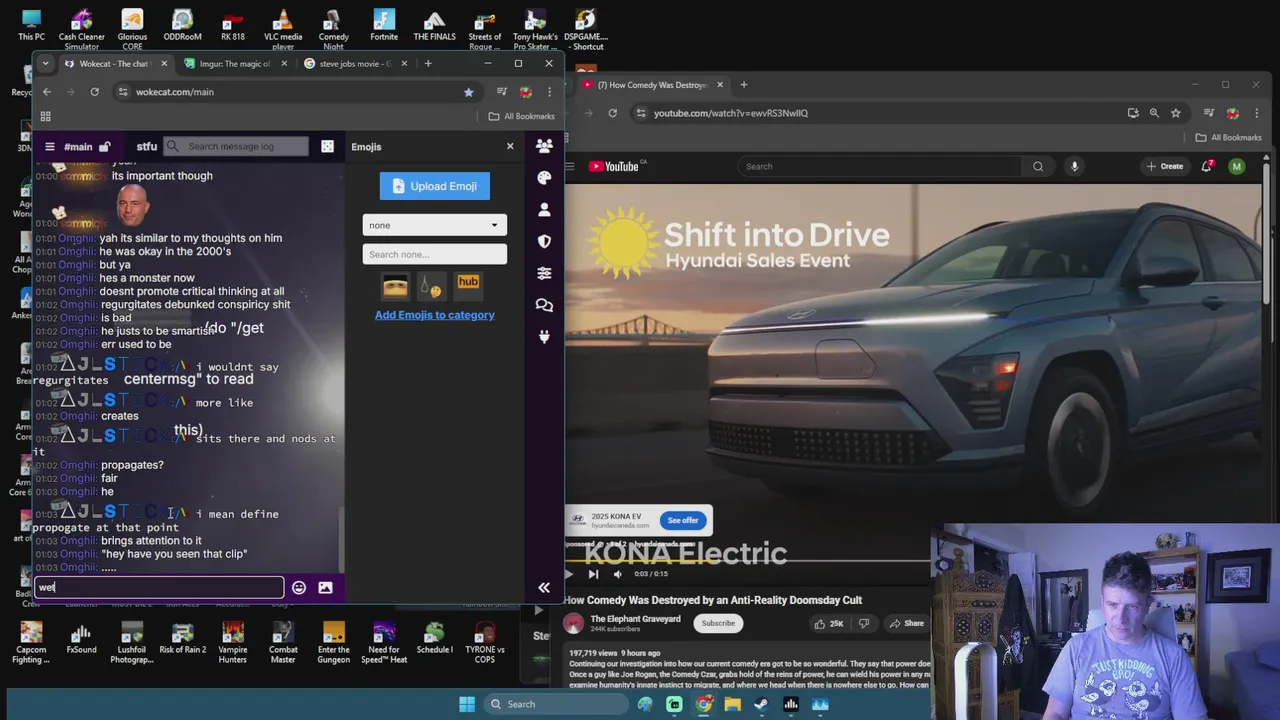Click the image upload icon in chat input
The height and width of the screenshot is (720, 1280).
(325, 588)
